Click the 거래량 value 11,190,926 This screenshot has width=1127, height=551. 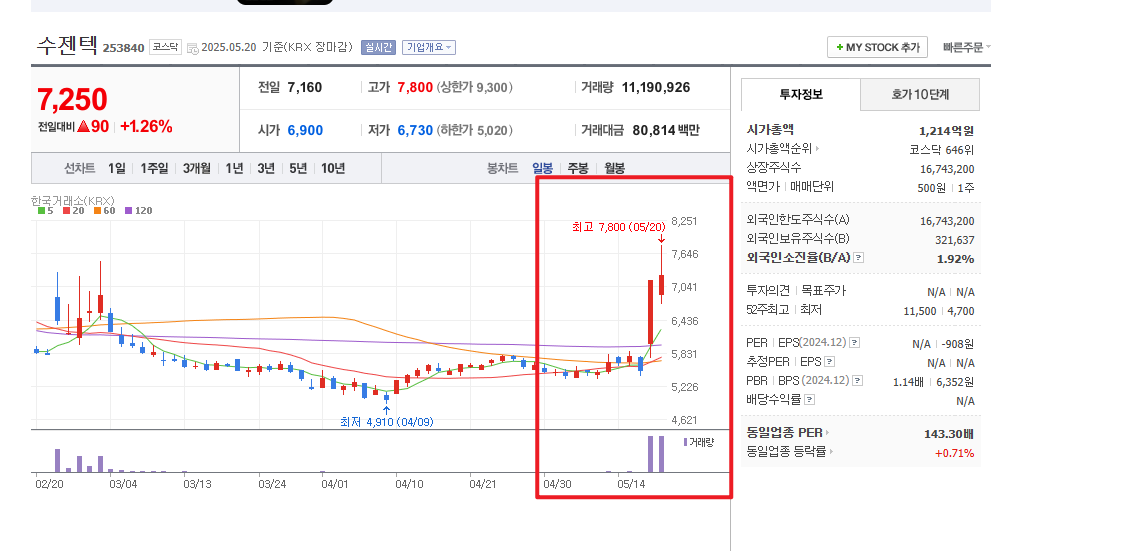click(x=656, y=88)
